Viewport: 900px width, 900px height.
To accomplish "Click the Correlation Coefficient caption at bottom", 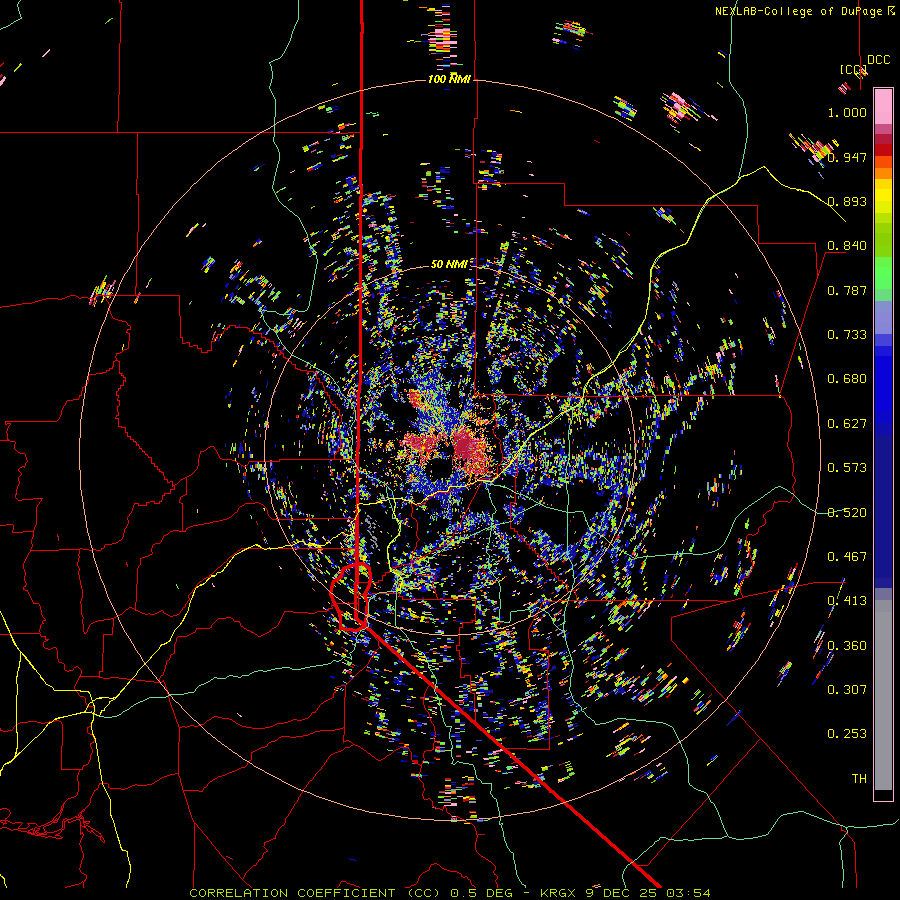I will (x=449, y=893).
